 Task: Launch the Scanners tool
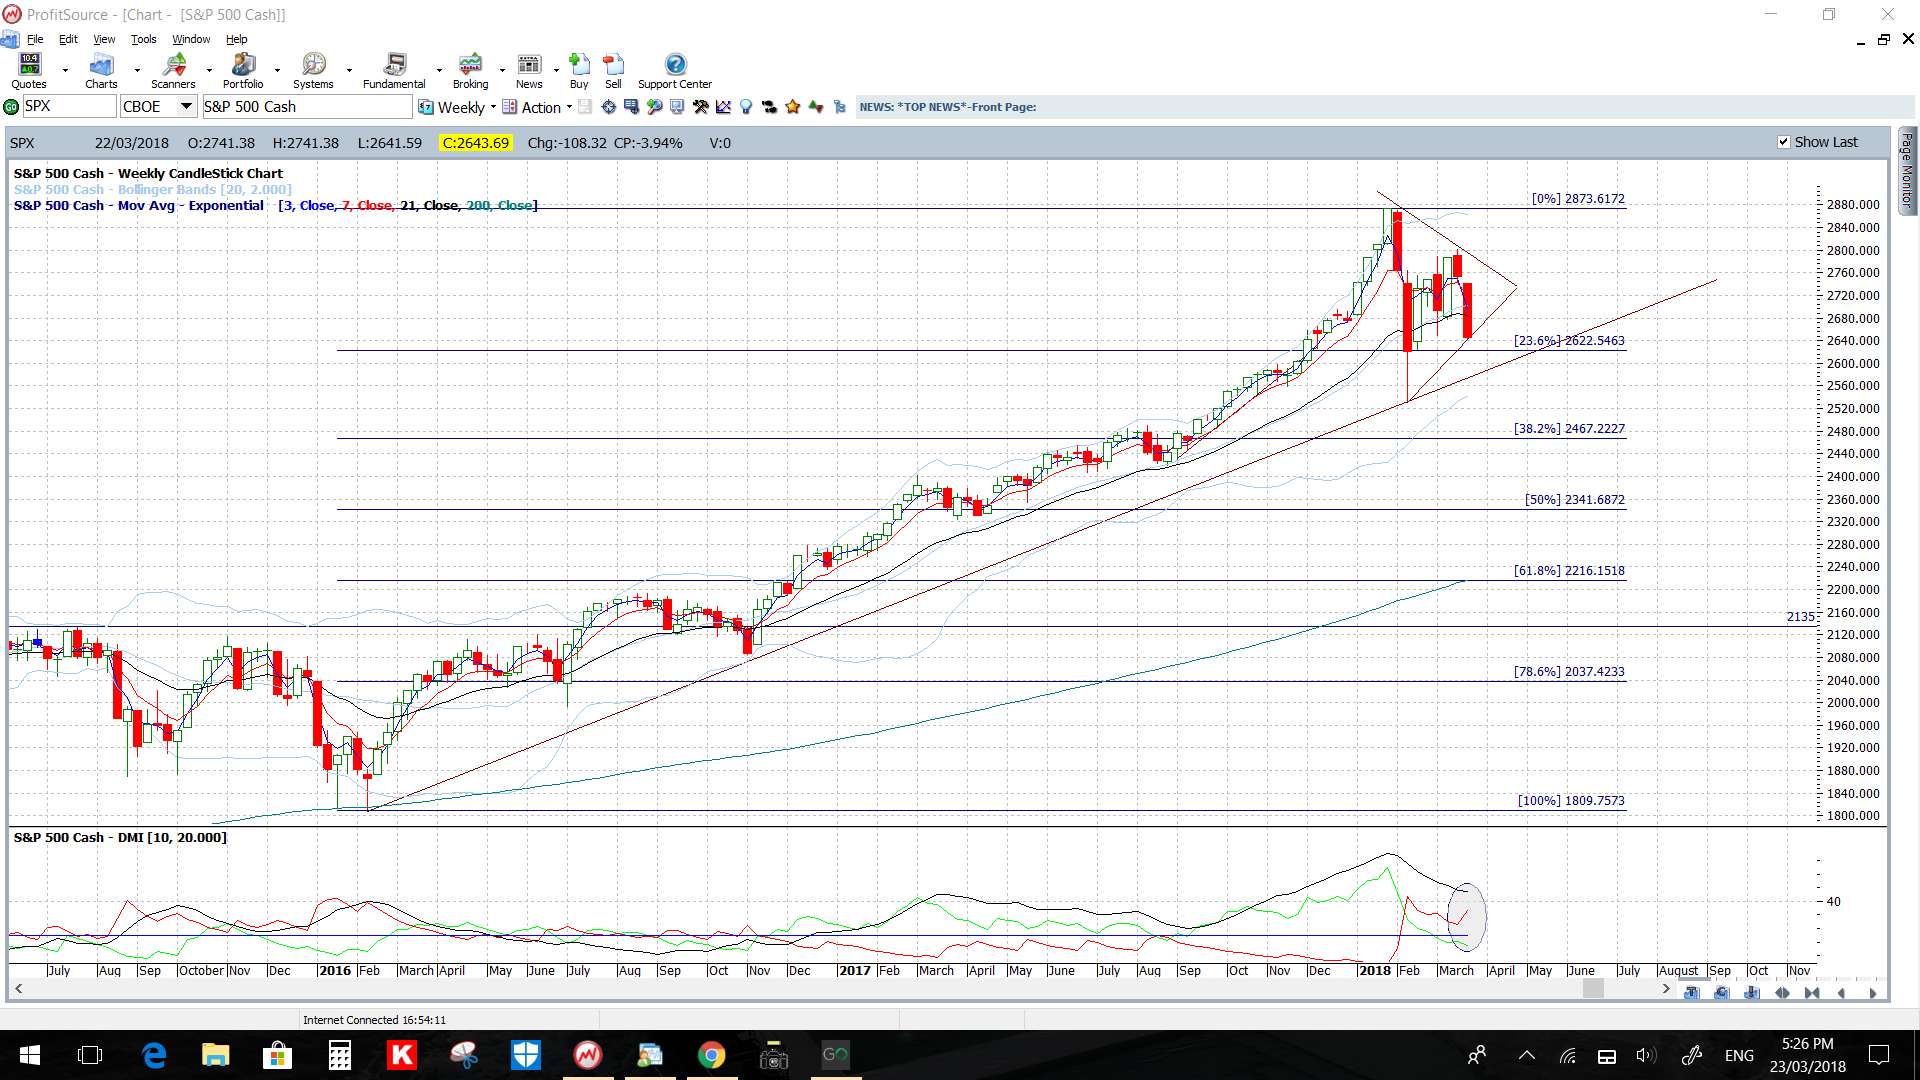[x=174, y=65]
